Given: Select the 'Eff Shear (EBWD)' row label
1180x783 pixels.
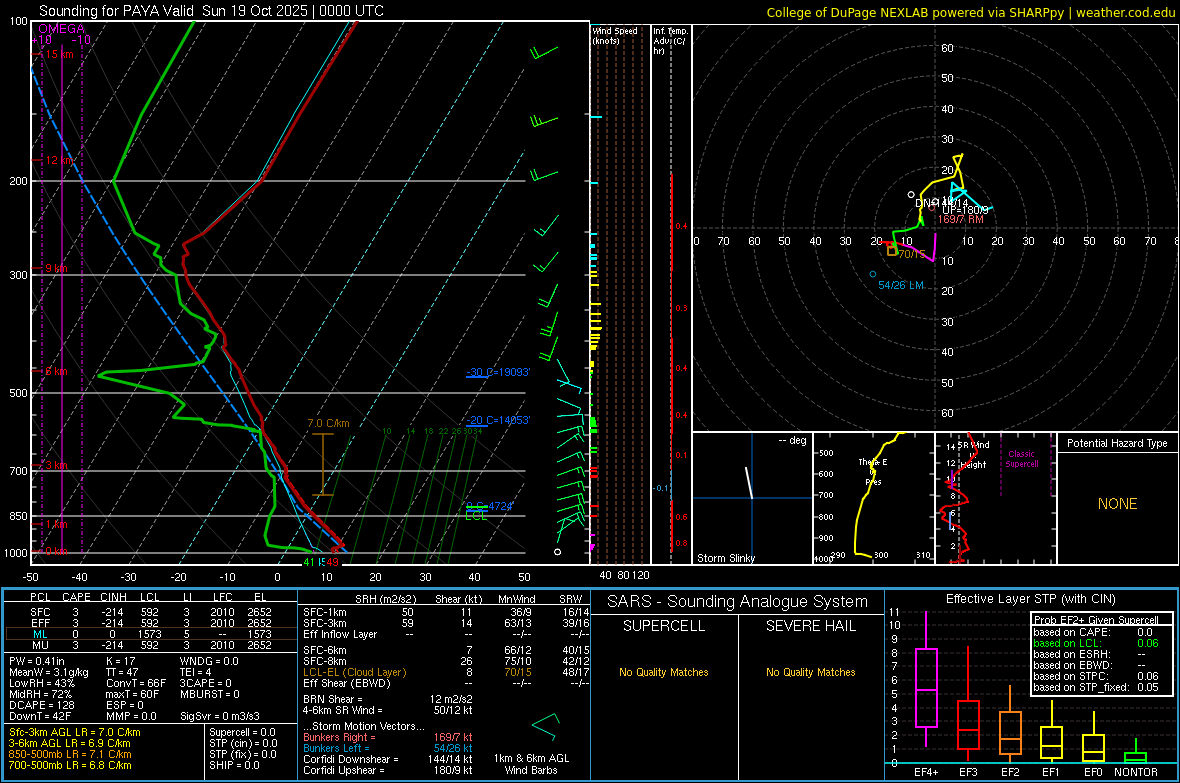Looking at the screenshot, I should click(x=347, y=684).
